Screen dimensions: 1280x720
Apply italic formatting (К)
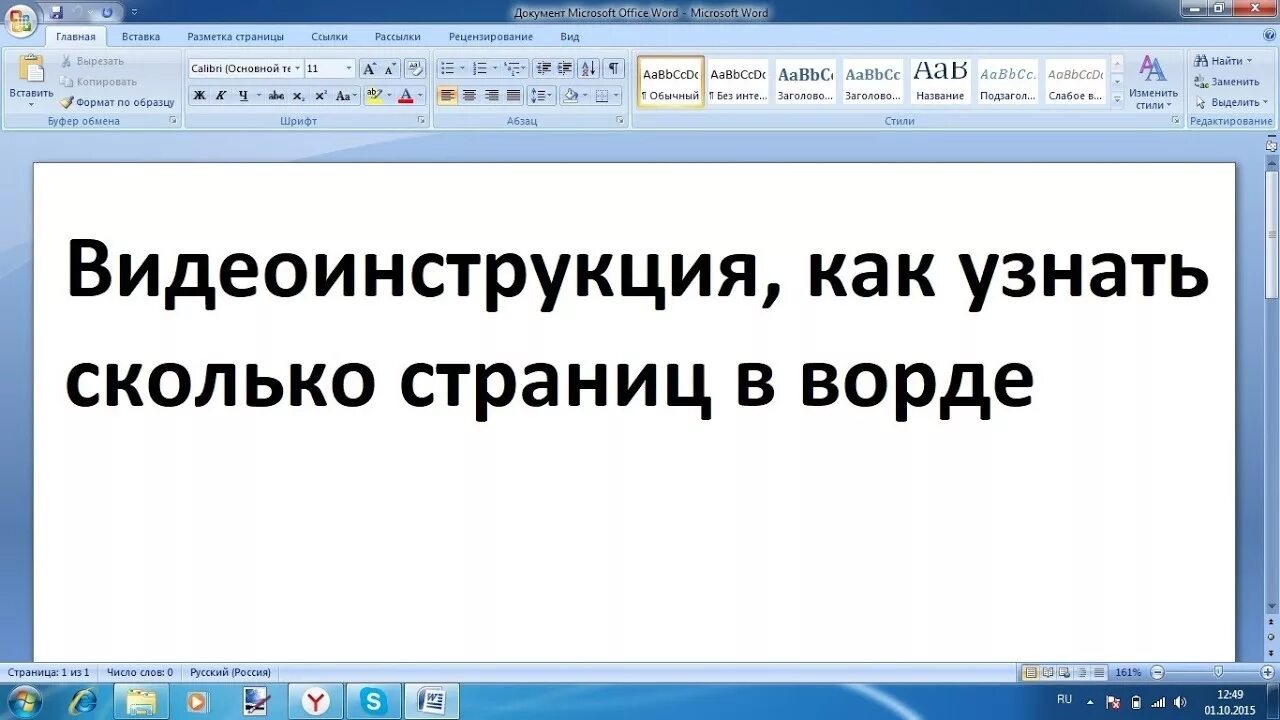[222, 94]
